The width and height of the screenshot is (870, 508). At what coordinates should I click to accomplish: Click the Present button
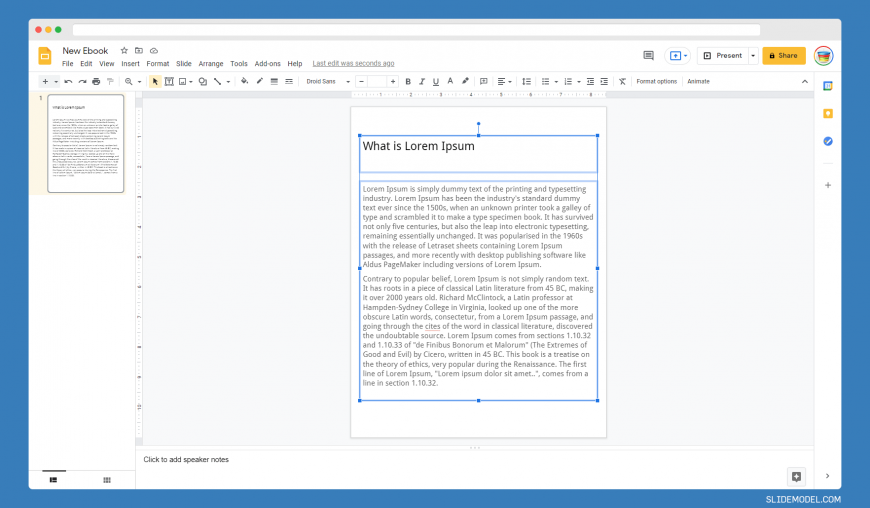[x=722, y=55]
